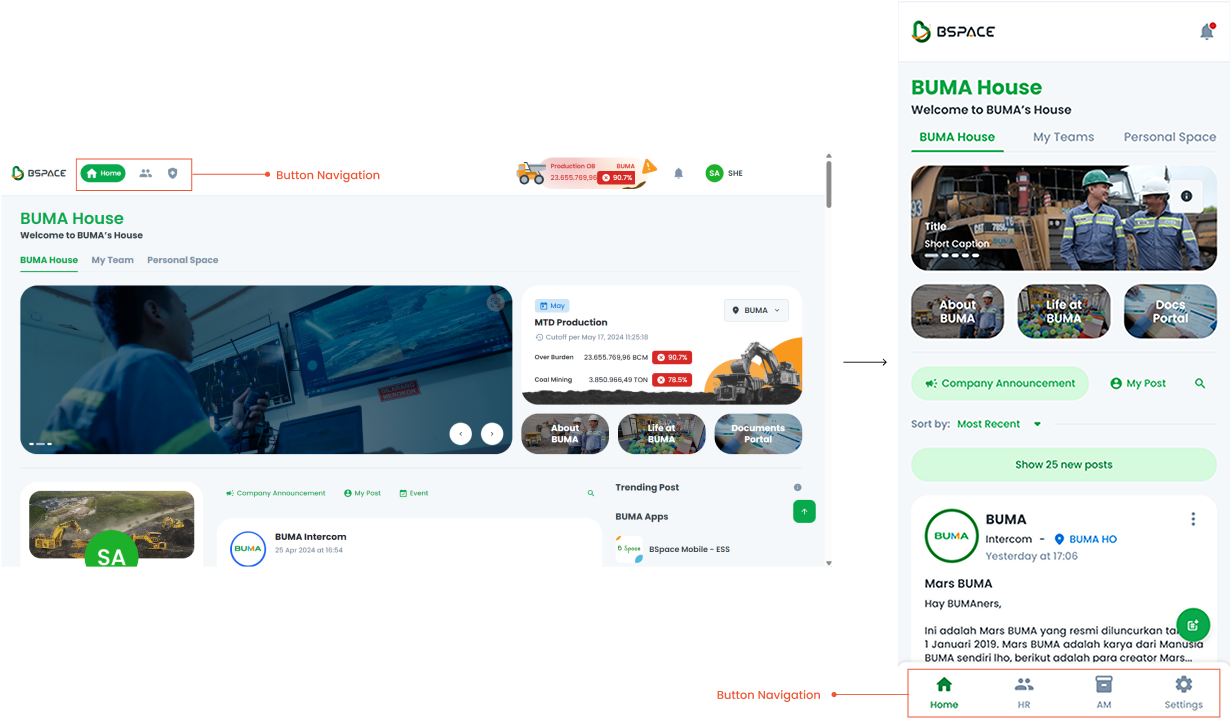Screen dimensions: 1230x723
Task: Click the Show 25 new posts button
Action: [x=1063, y=464]
